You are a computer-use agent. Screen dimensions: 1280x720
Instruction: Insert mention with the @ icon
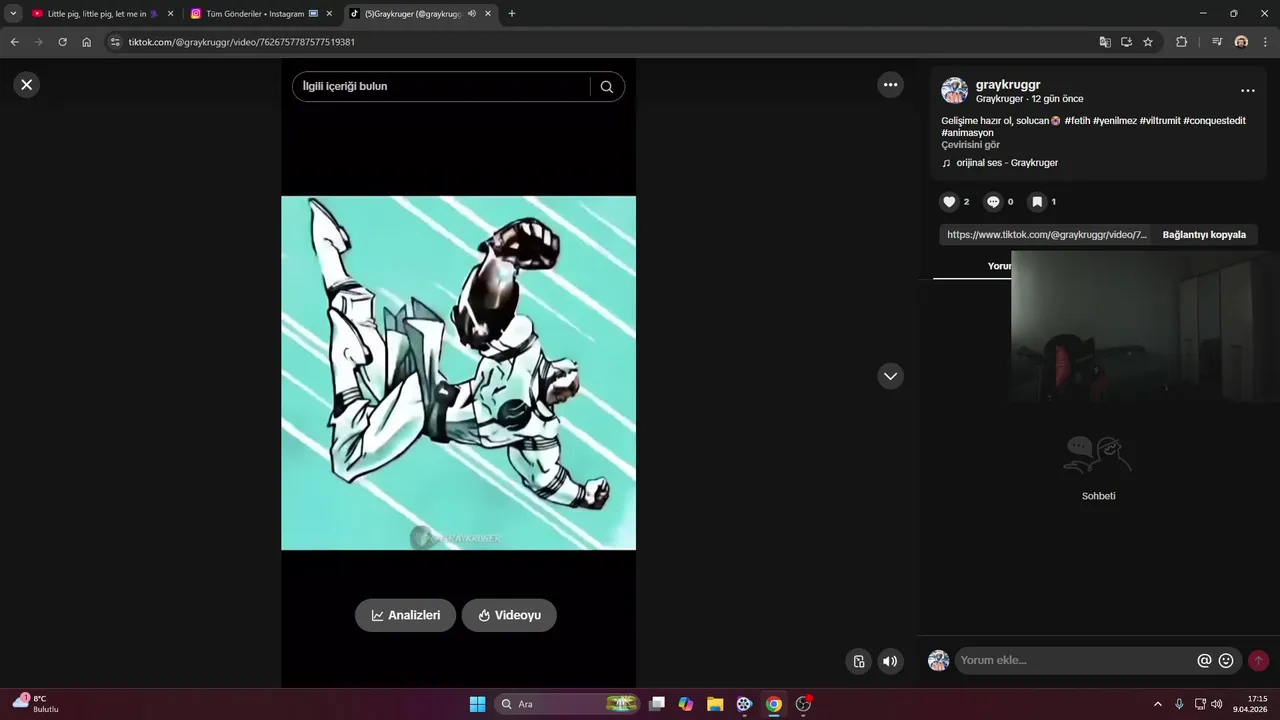click(1204, 660)
